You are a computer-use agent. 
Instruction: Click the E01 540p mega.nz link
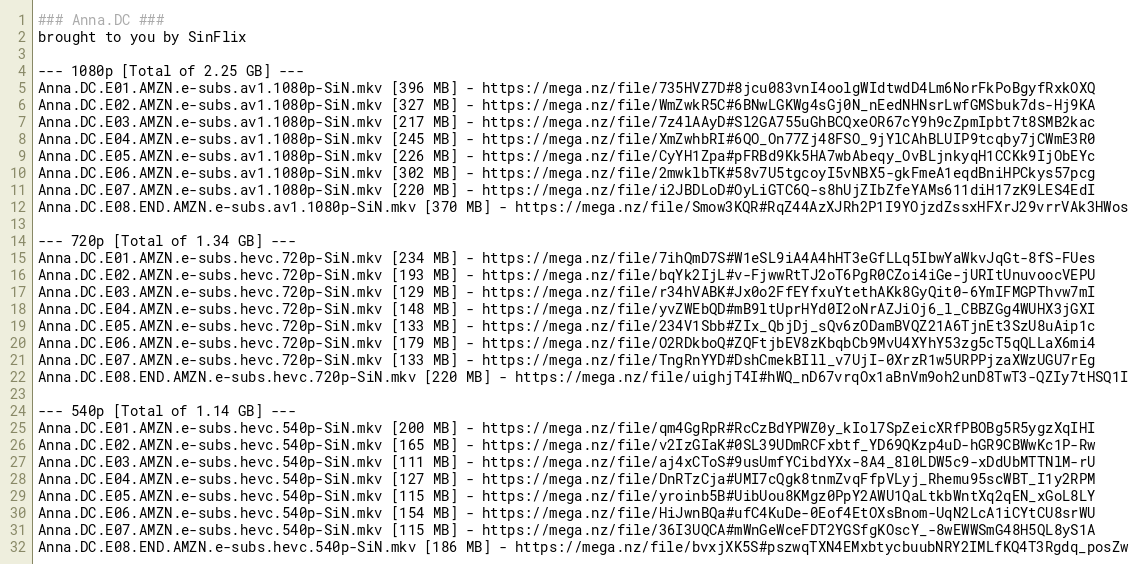click(788, 428)
